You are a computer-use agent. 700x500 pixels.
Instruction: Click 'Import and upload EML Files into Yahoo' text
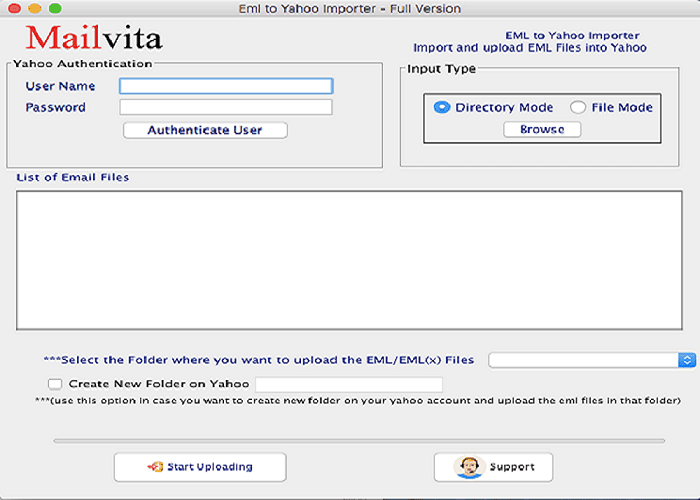tap(530, 48)
